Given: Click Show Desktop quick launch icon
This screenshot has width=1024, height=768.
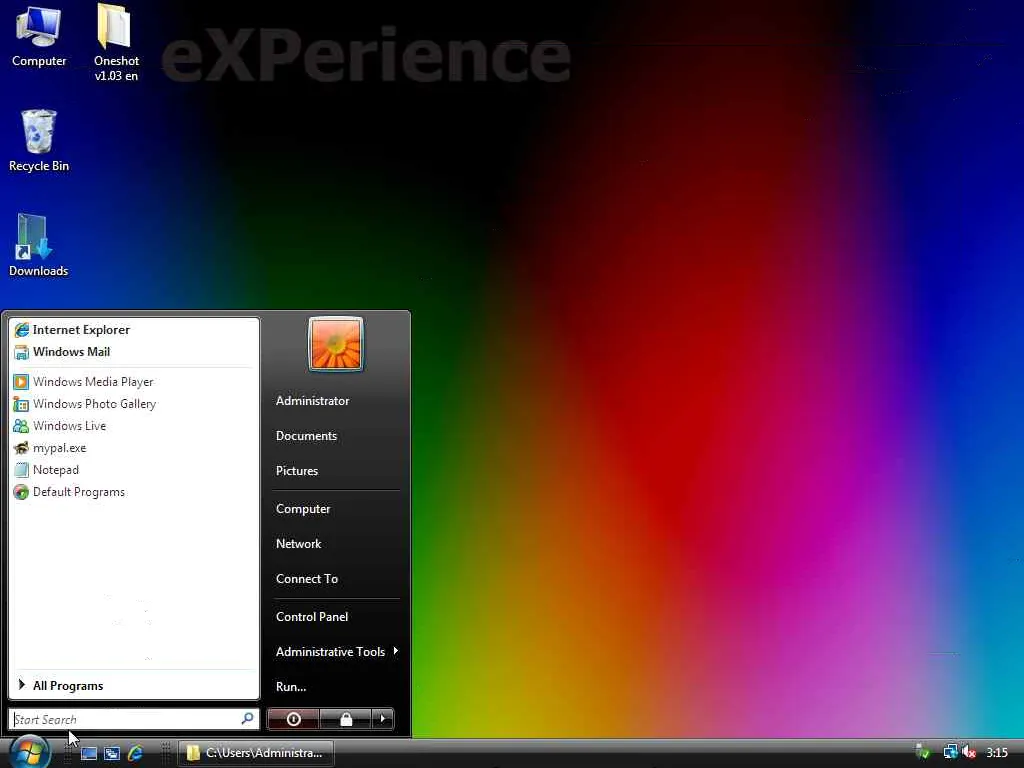Looking at the screenshot, I should (89, 753).
